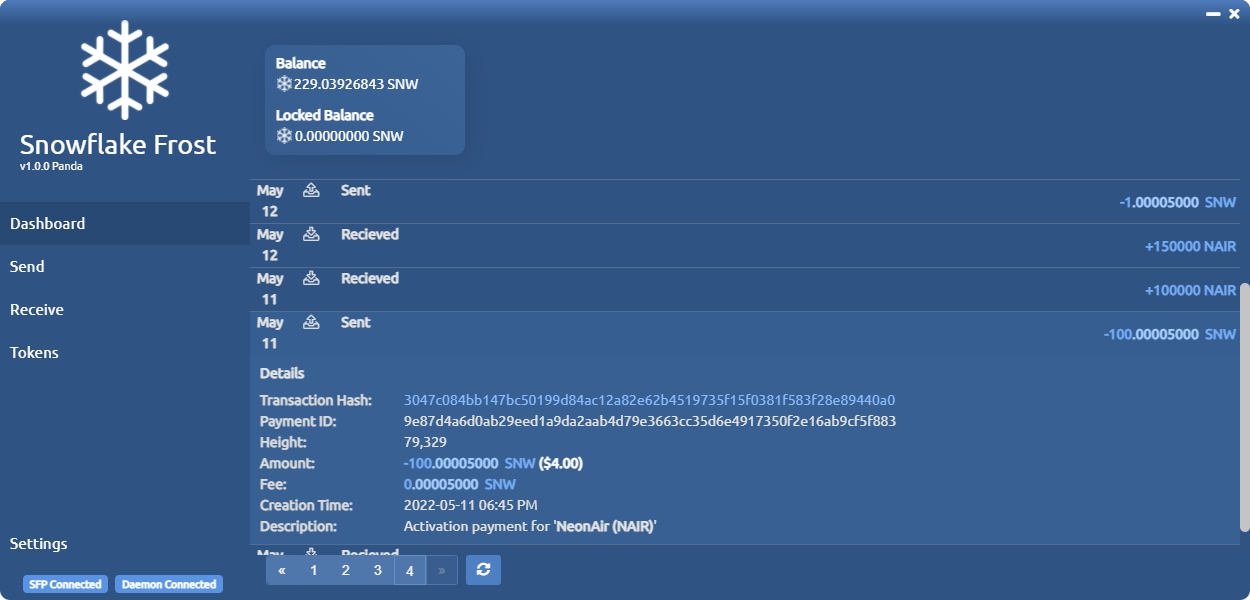Click the -1.00005000 SNW amount
1250x600 pixels.
1178,202
